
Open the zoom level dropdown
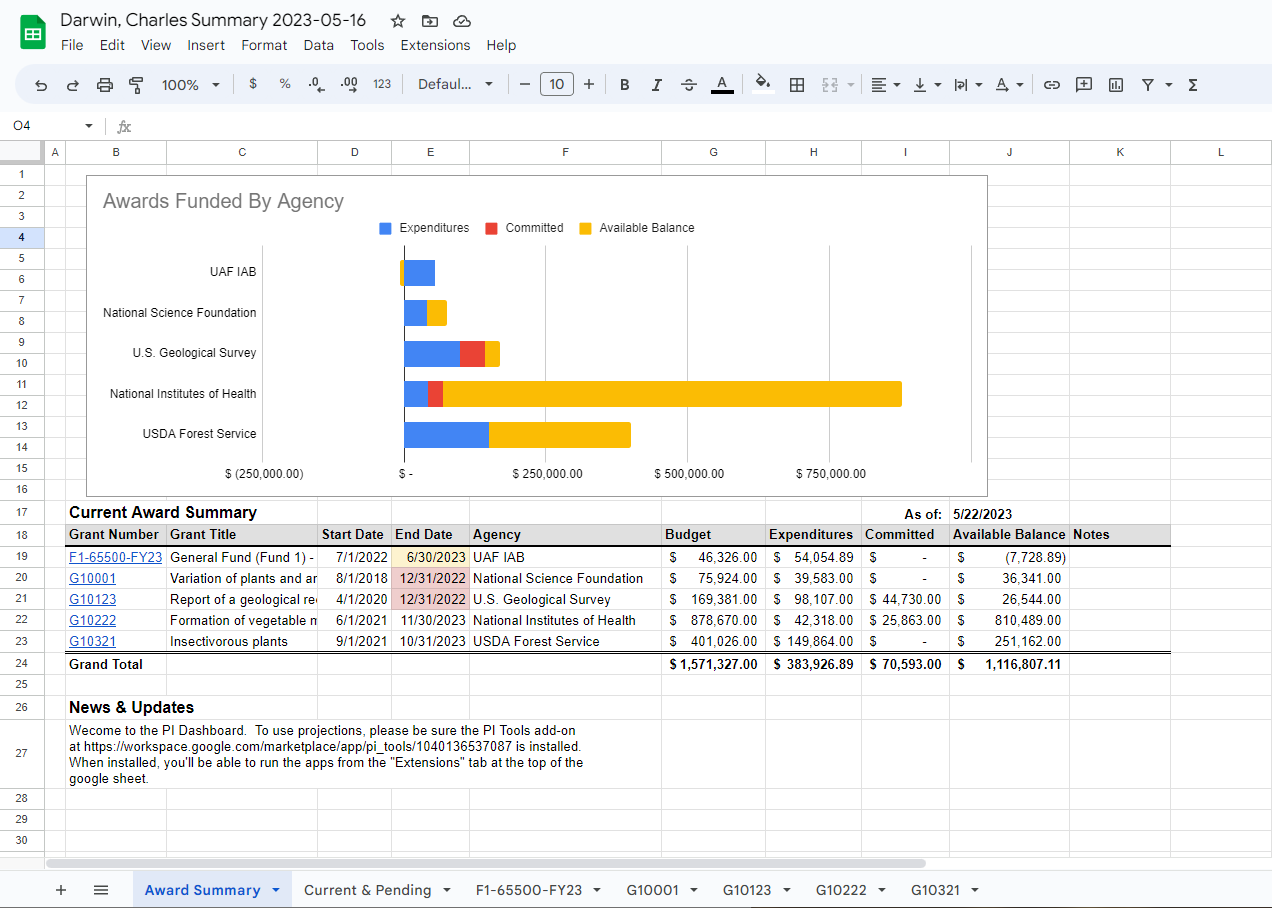pyautogui.click(x=190, y=85)
